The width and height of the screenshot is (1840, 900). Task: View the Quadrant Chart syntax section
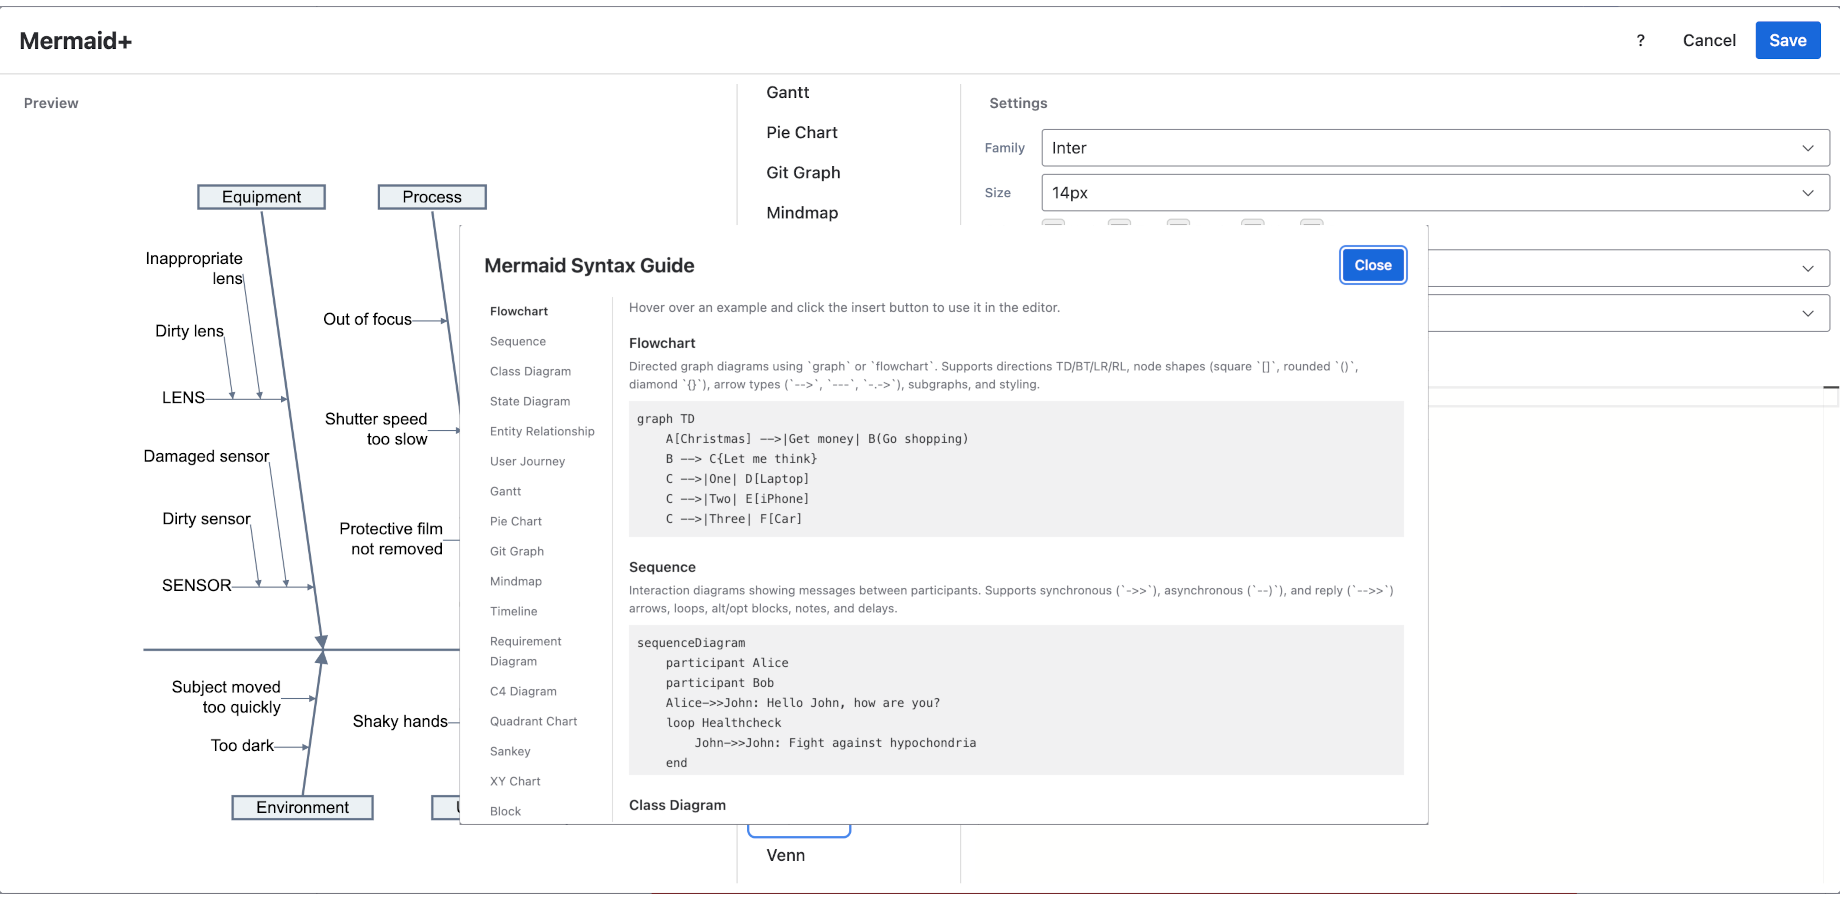(x=533, y=721)
